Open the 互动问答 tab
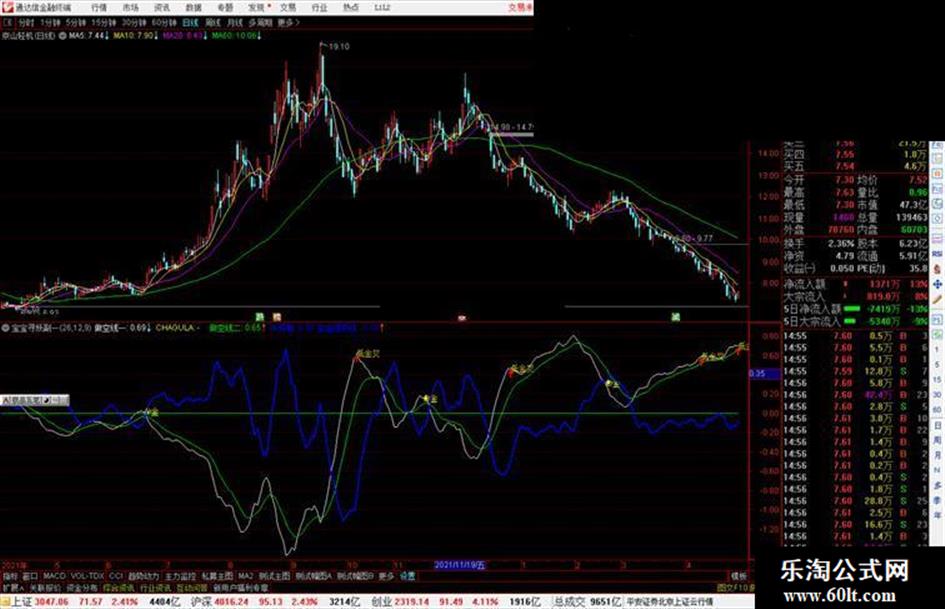The image size is (945, 609). click(x=192, y=587)
